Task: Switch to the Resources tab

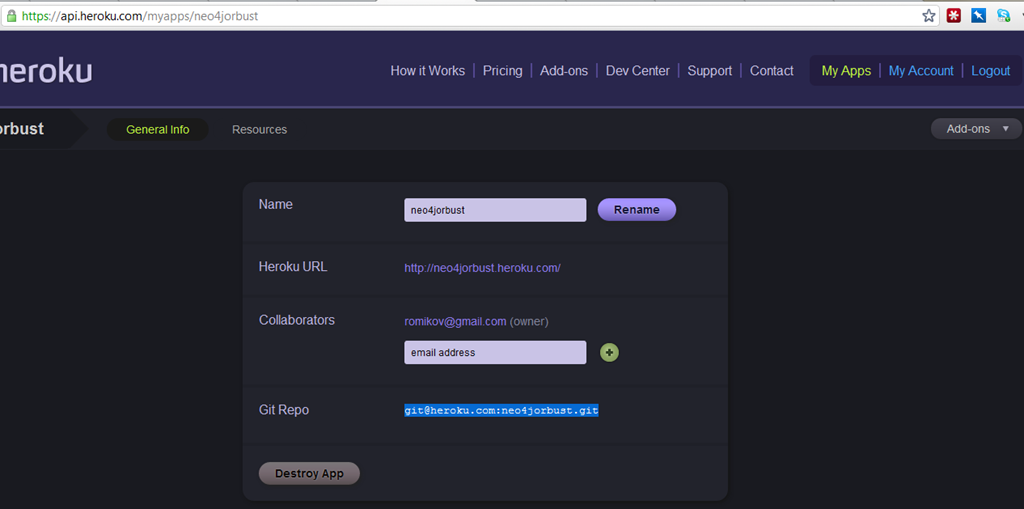Action: [x=259, y=130]
